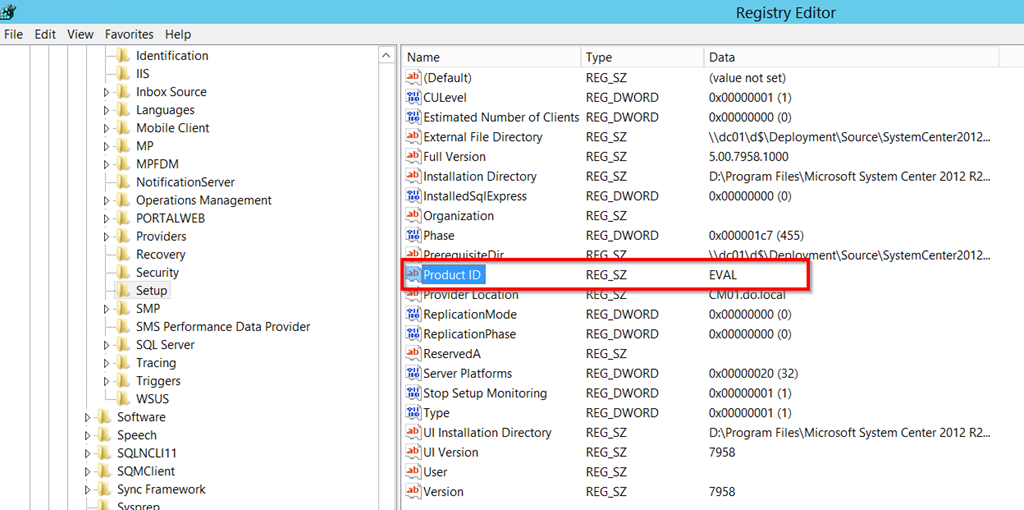The width and height of the screenshot is (1024, 510).
Task: Select the Type value name in list
Action: click(436, 413)
